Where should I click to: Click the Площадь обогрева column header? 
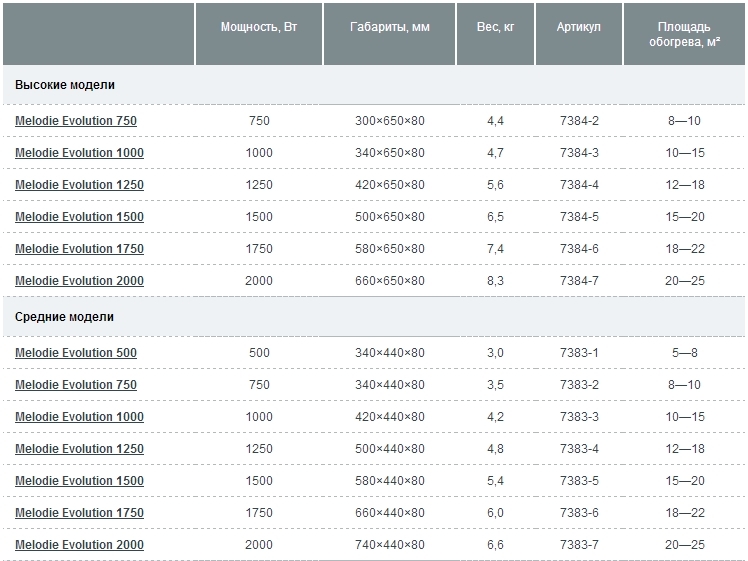684,34
